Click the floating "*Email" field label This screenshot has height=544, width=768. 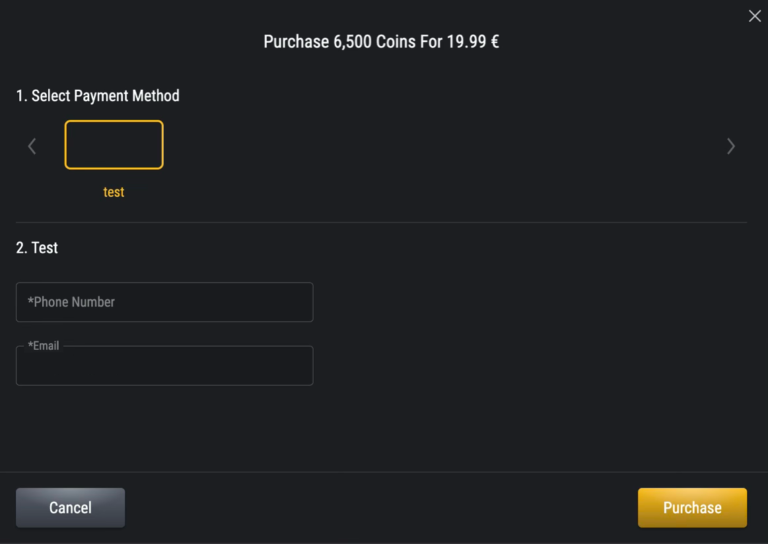[44, 346]
